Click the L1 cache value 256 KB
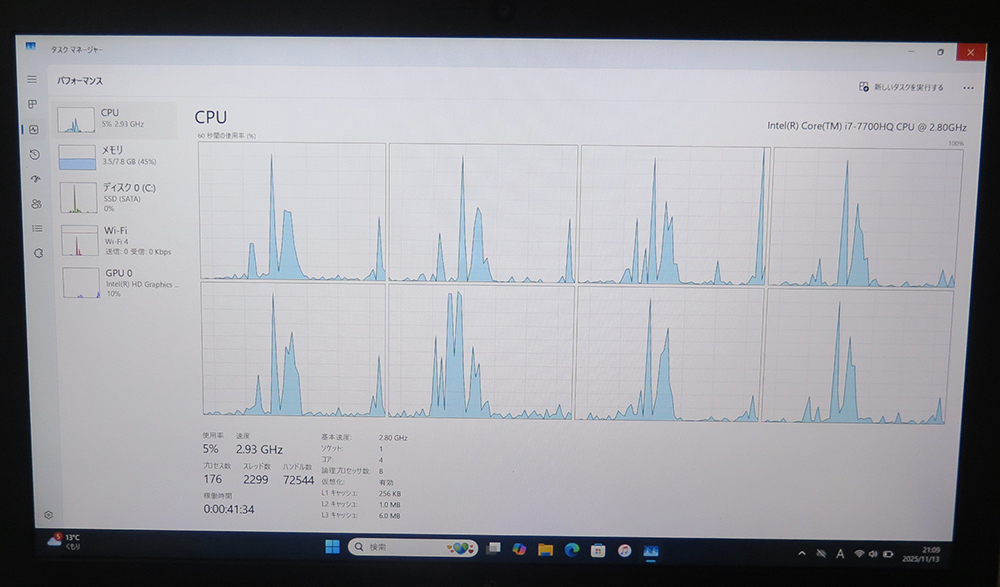This screenshot has width=1000, height=587. point(390,493)
